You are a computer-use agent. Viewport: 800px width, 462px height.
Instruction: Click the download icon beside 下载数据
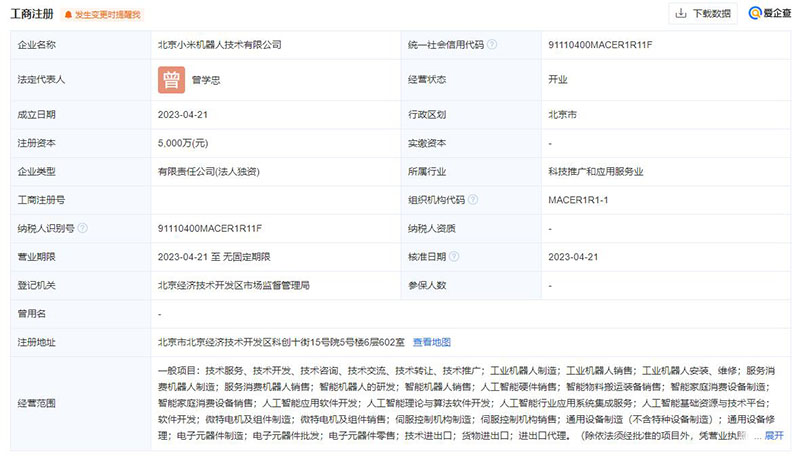click(681, 14)
